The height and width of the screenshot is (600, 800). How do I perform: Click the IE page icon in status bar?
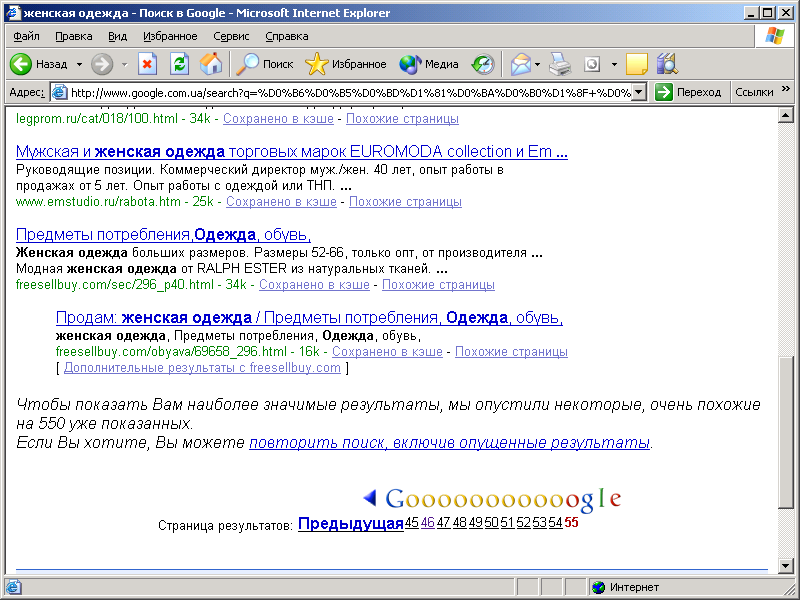(13, 587)
